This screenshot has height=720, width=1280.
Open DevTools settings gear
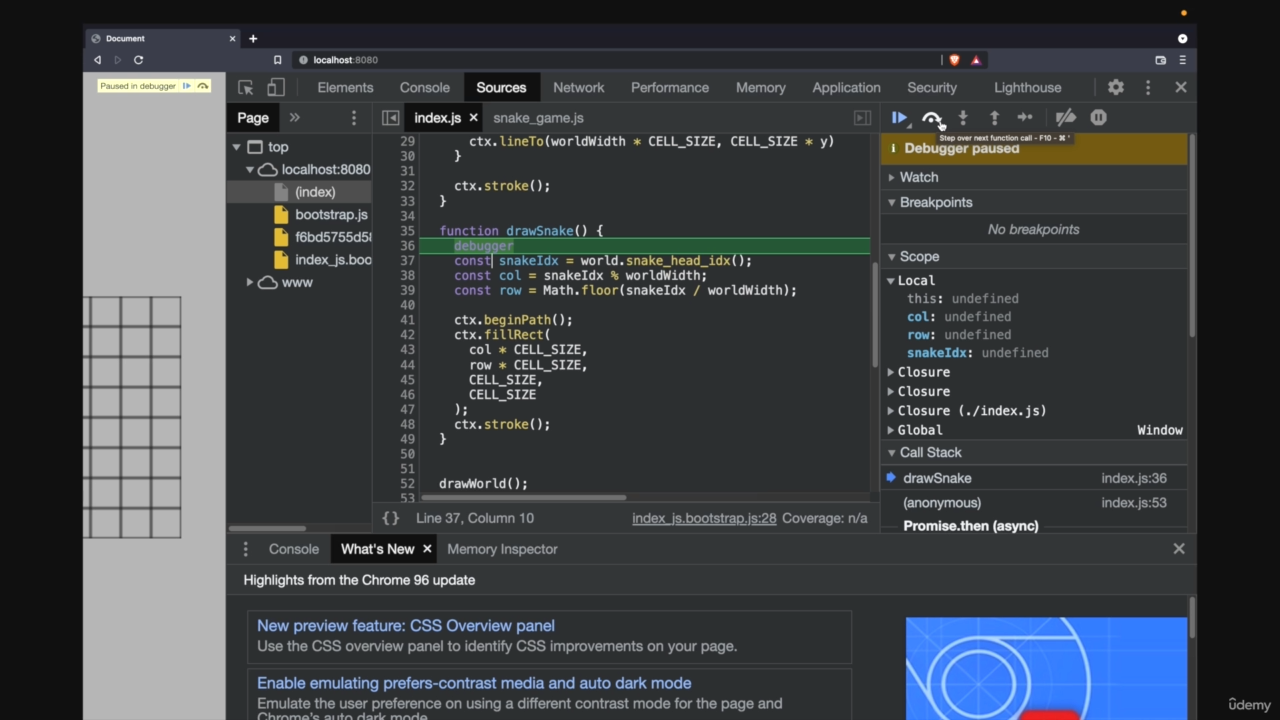[1116, 88]
